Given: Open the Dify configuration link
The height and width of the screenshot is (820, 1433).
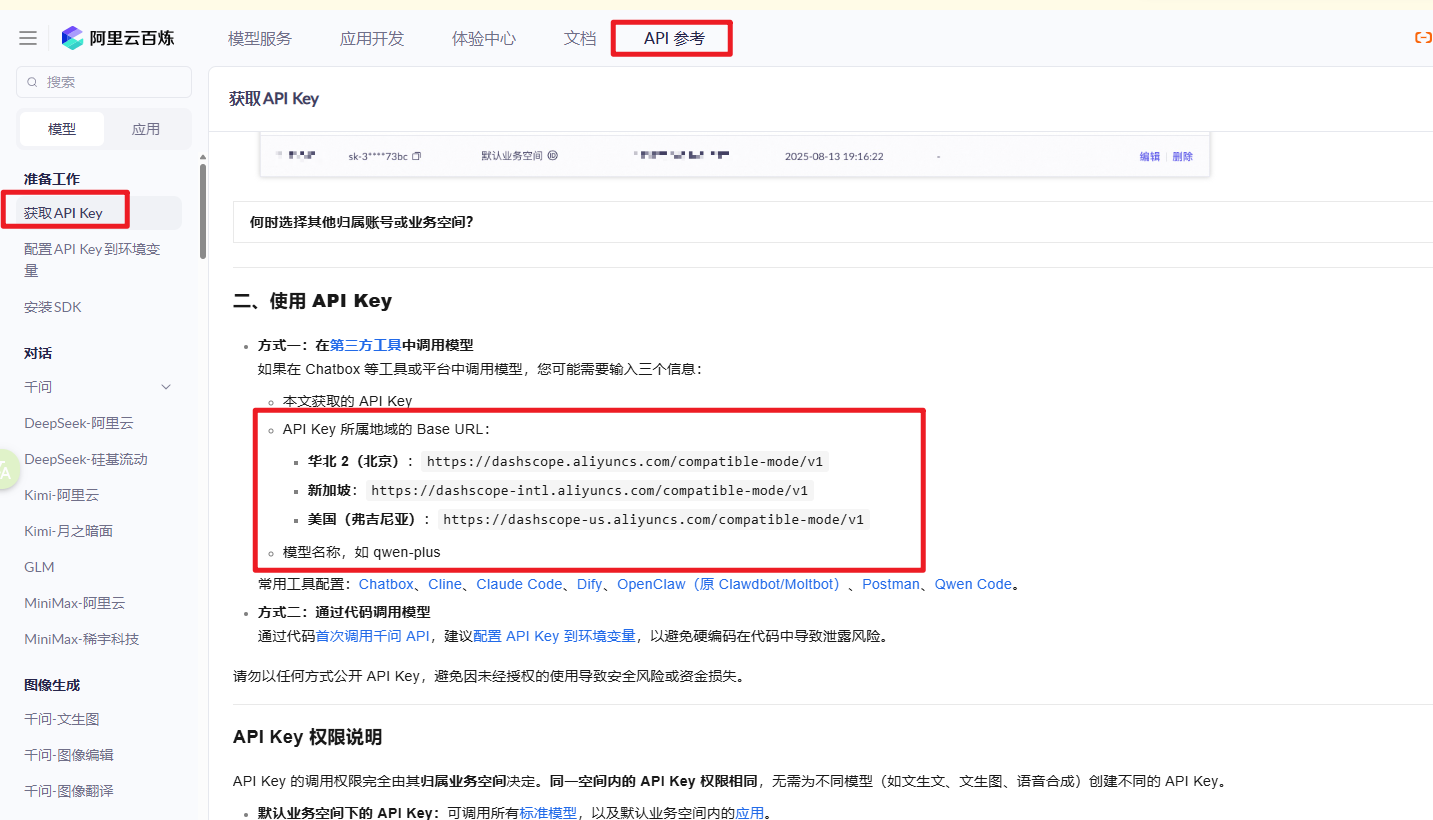Looking at the screenshot, I should point(590,584).
